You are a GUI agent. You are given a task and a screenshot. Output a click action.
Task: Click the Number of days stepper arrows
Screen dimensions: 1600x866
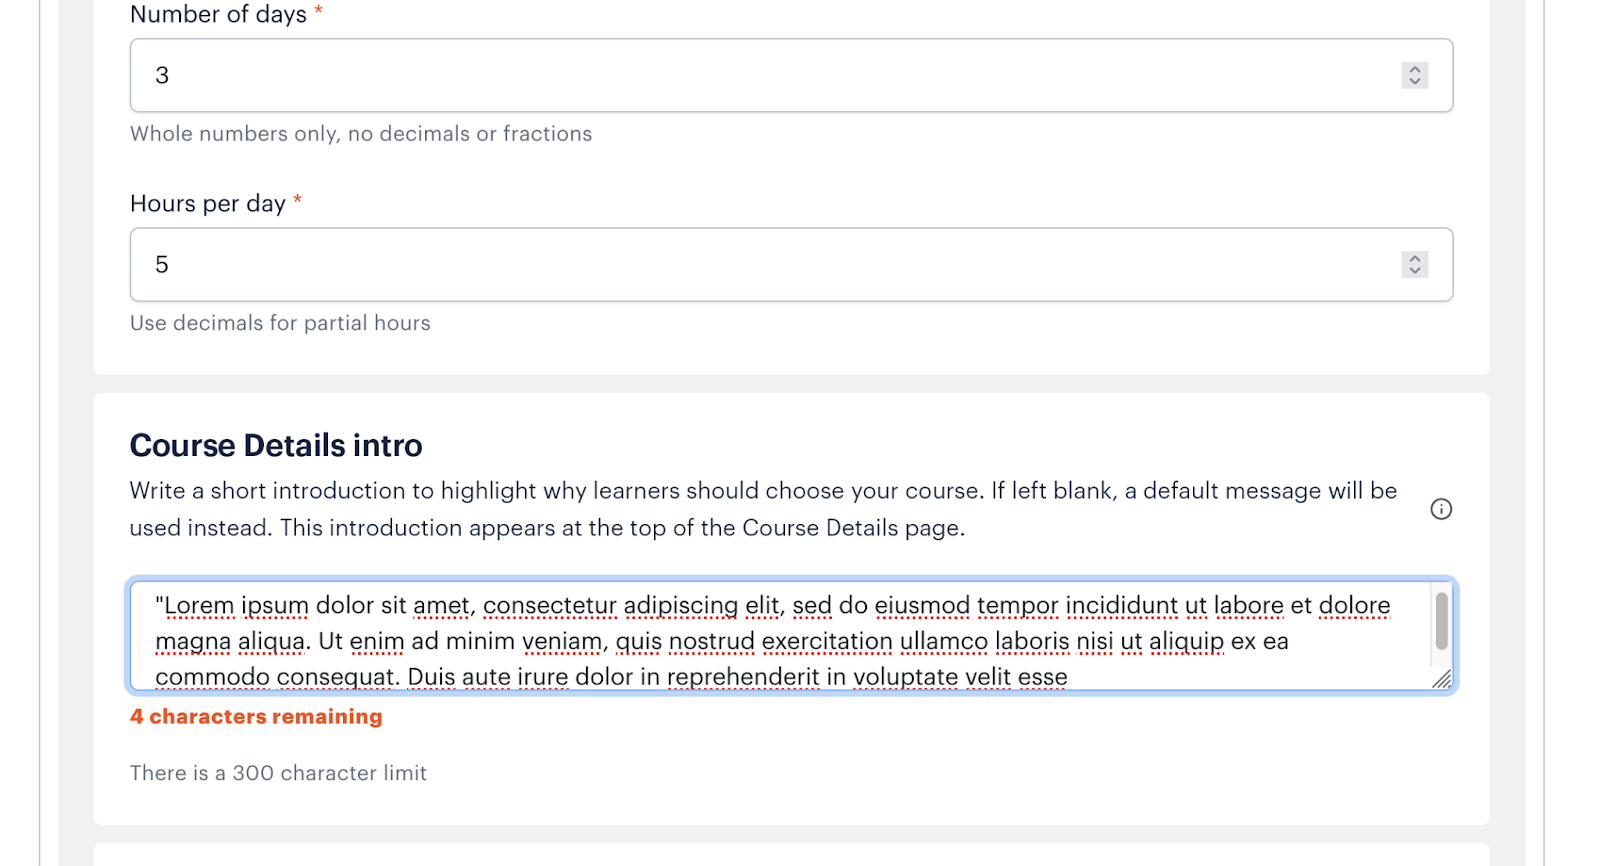click(1414, 75)
